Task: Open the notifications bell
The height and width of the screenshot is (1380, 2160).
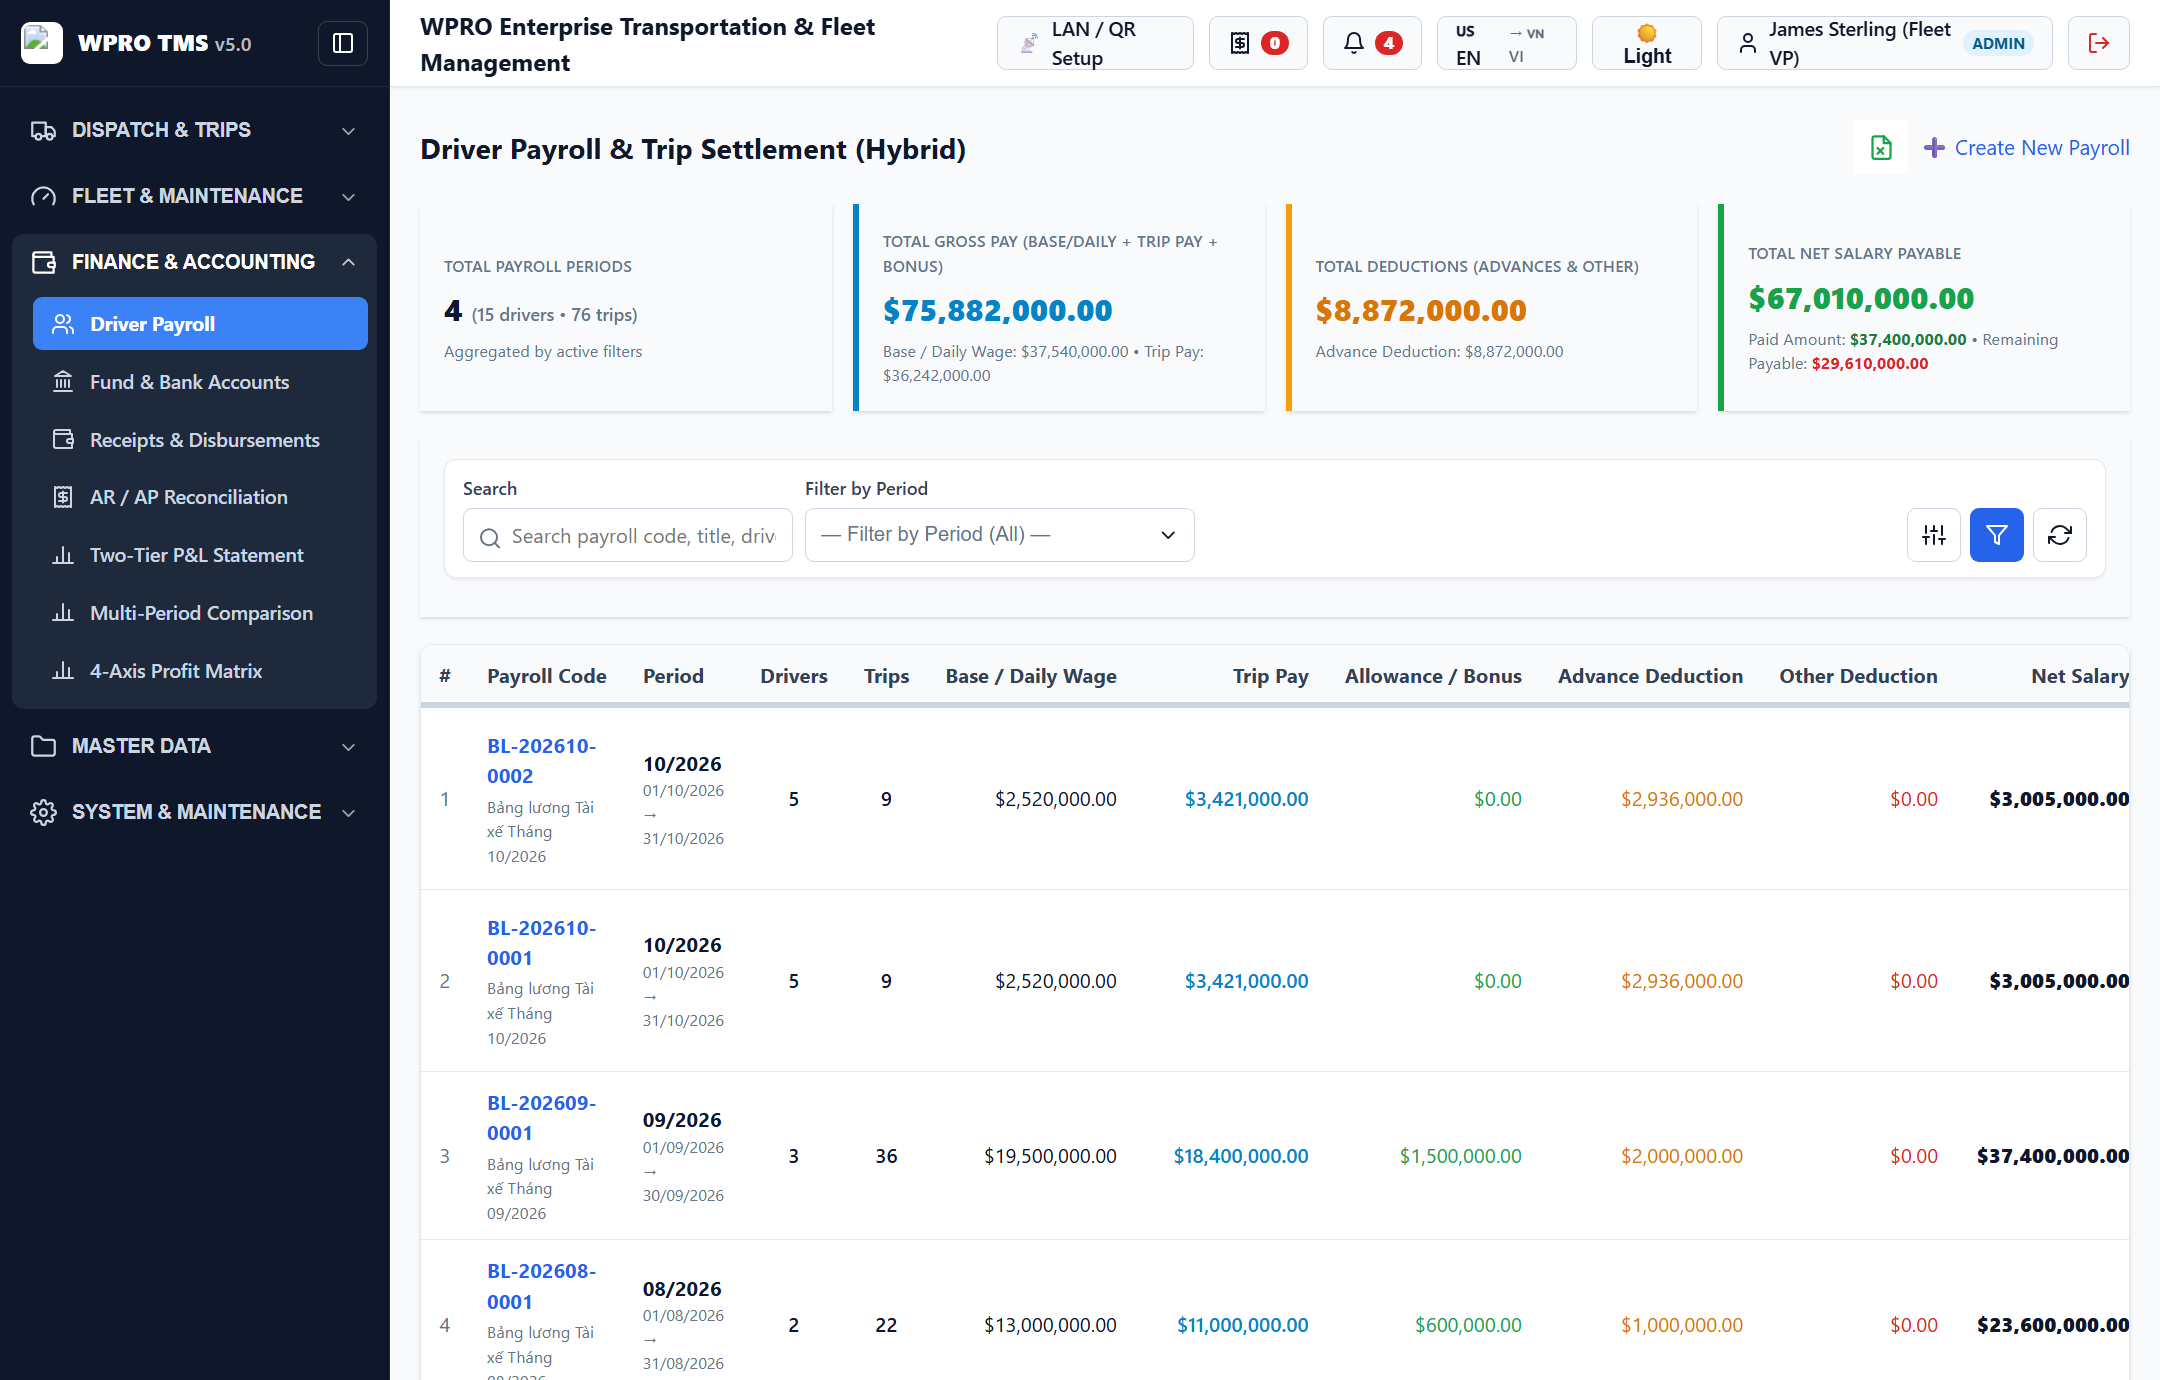Action: click(1372, 43)
